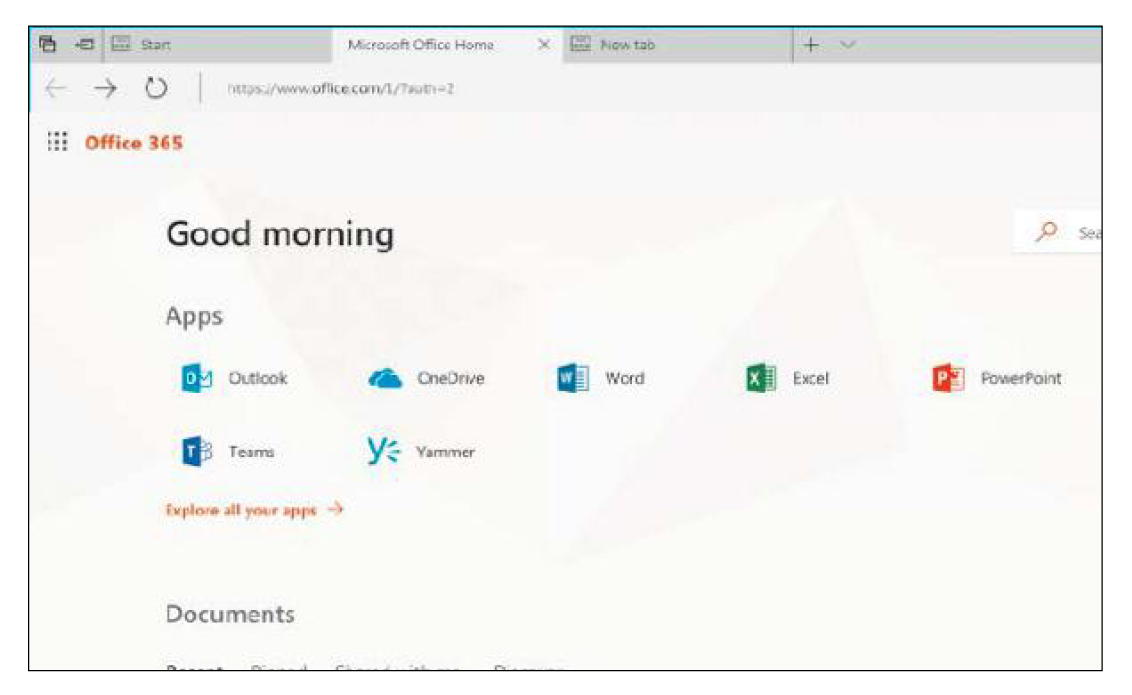Launch the PowerPoint app icon

click(949, 378)
